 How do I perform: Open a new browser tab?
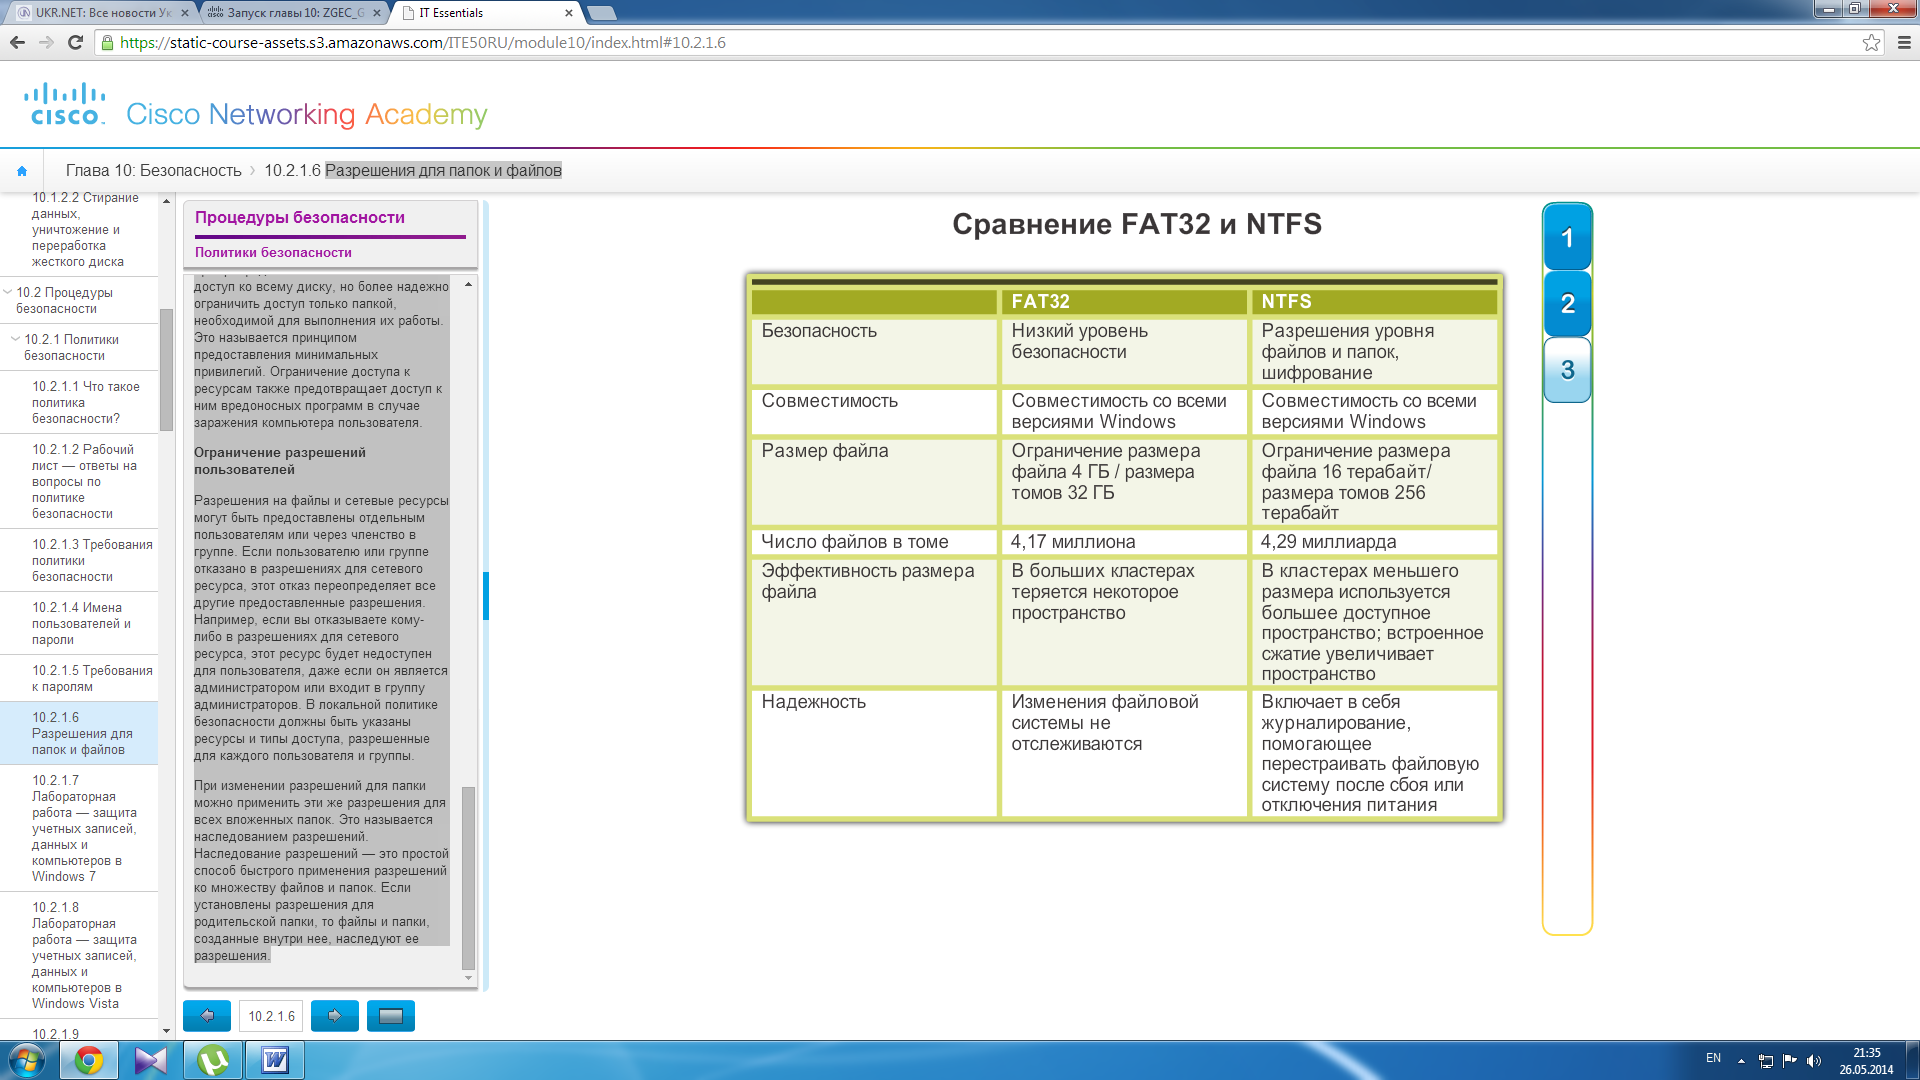coord(601,13)
